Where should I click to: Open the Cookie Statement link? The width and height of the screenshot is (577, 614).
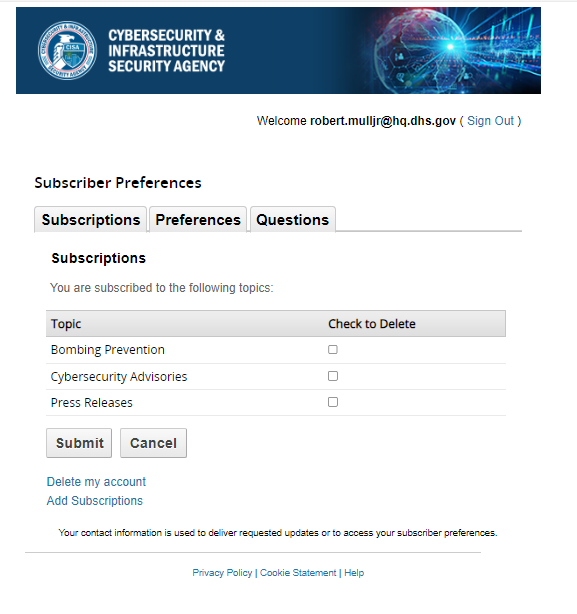[298, 573]
